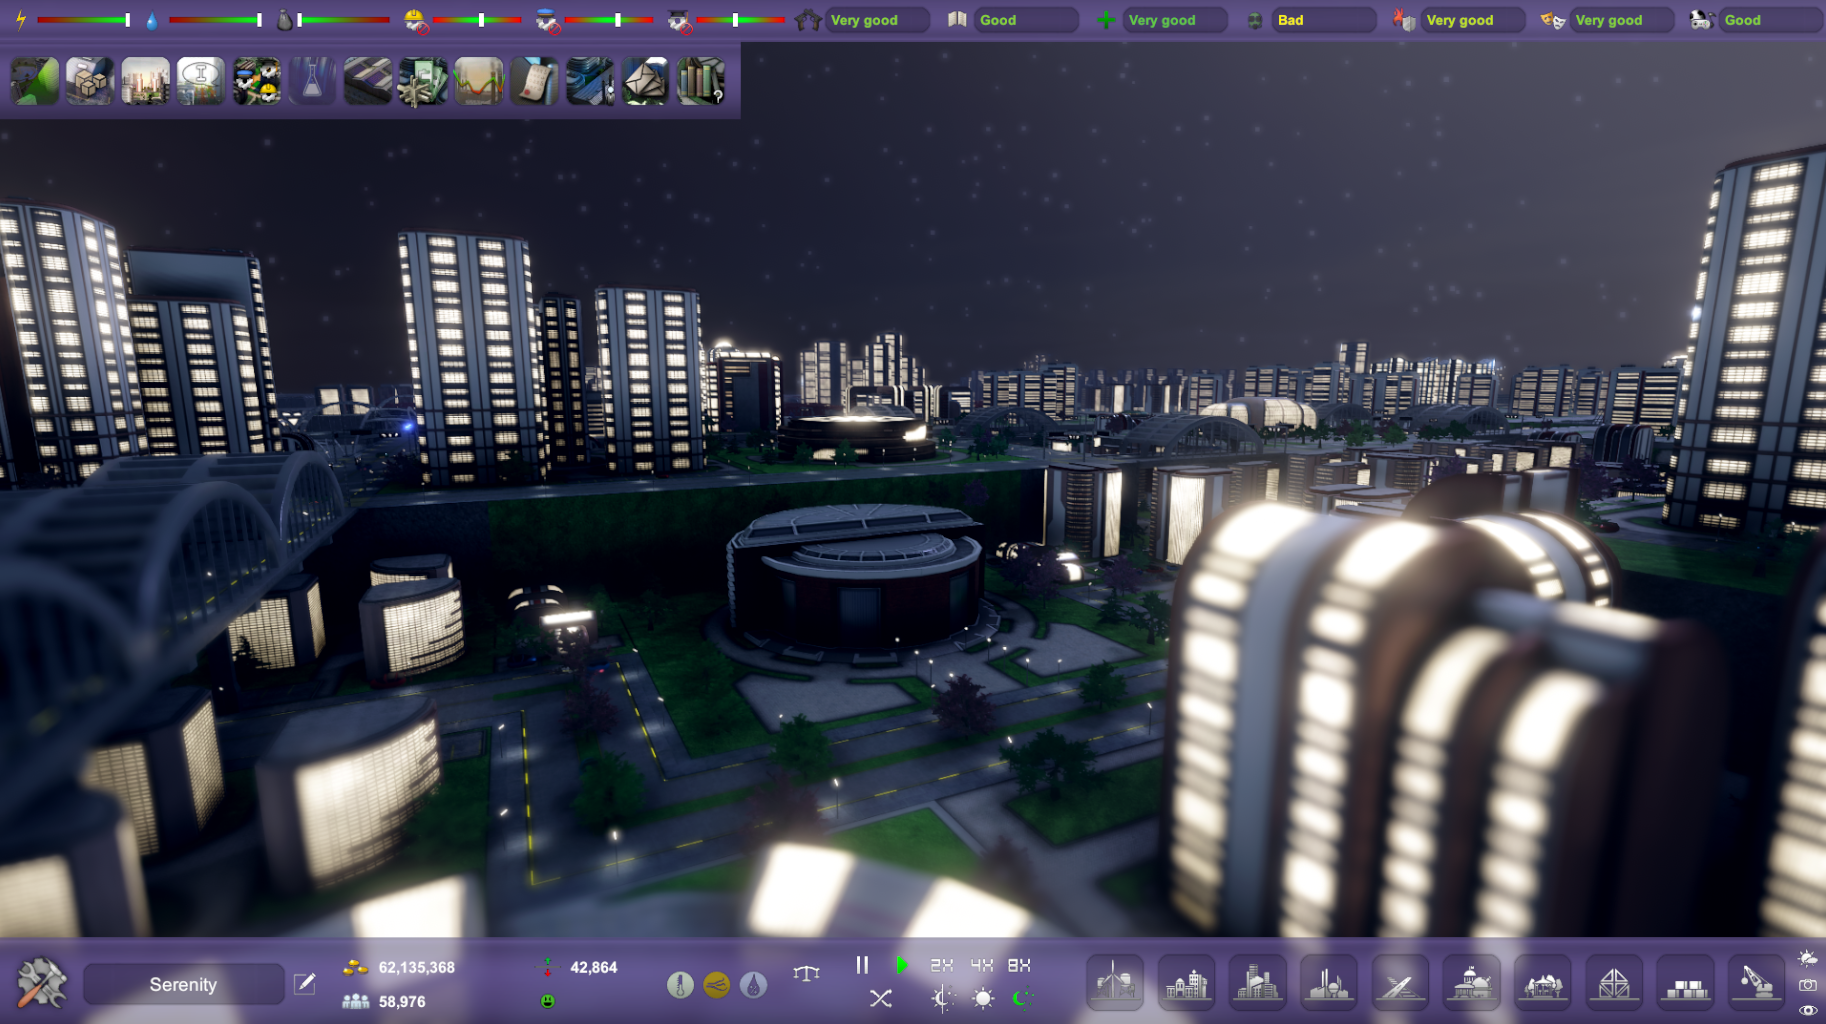1826x1024 pixels.
Task: Select the night moon mode
Action: (x=1021, y=998)
